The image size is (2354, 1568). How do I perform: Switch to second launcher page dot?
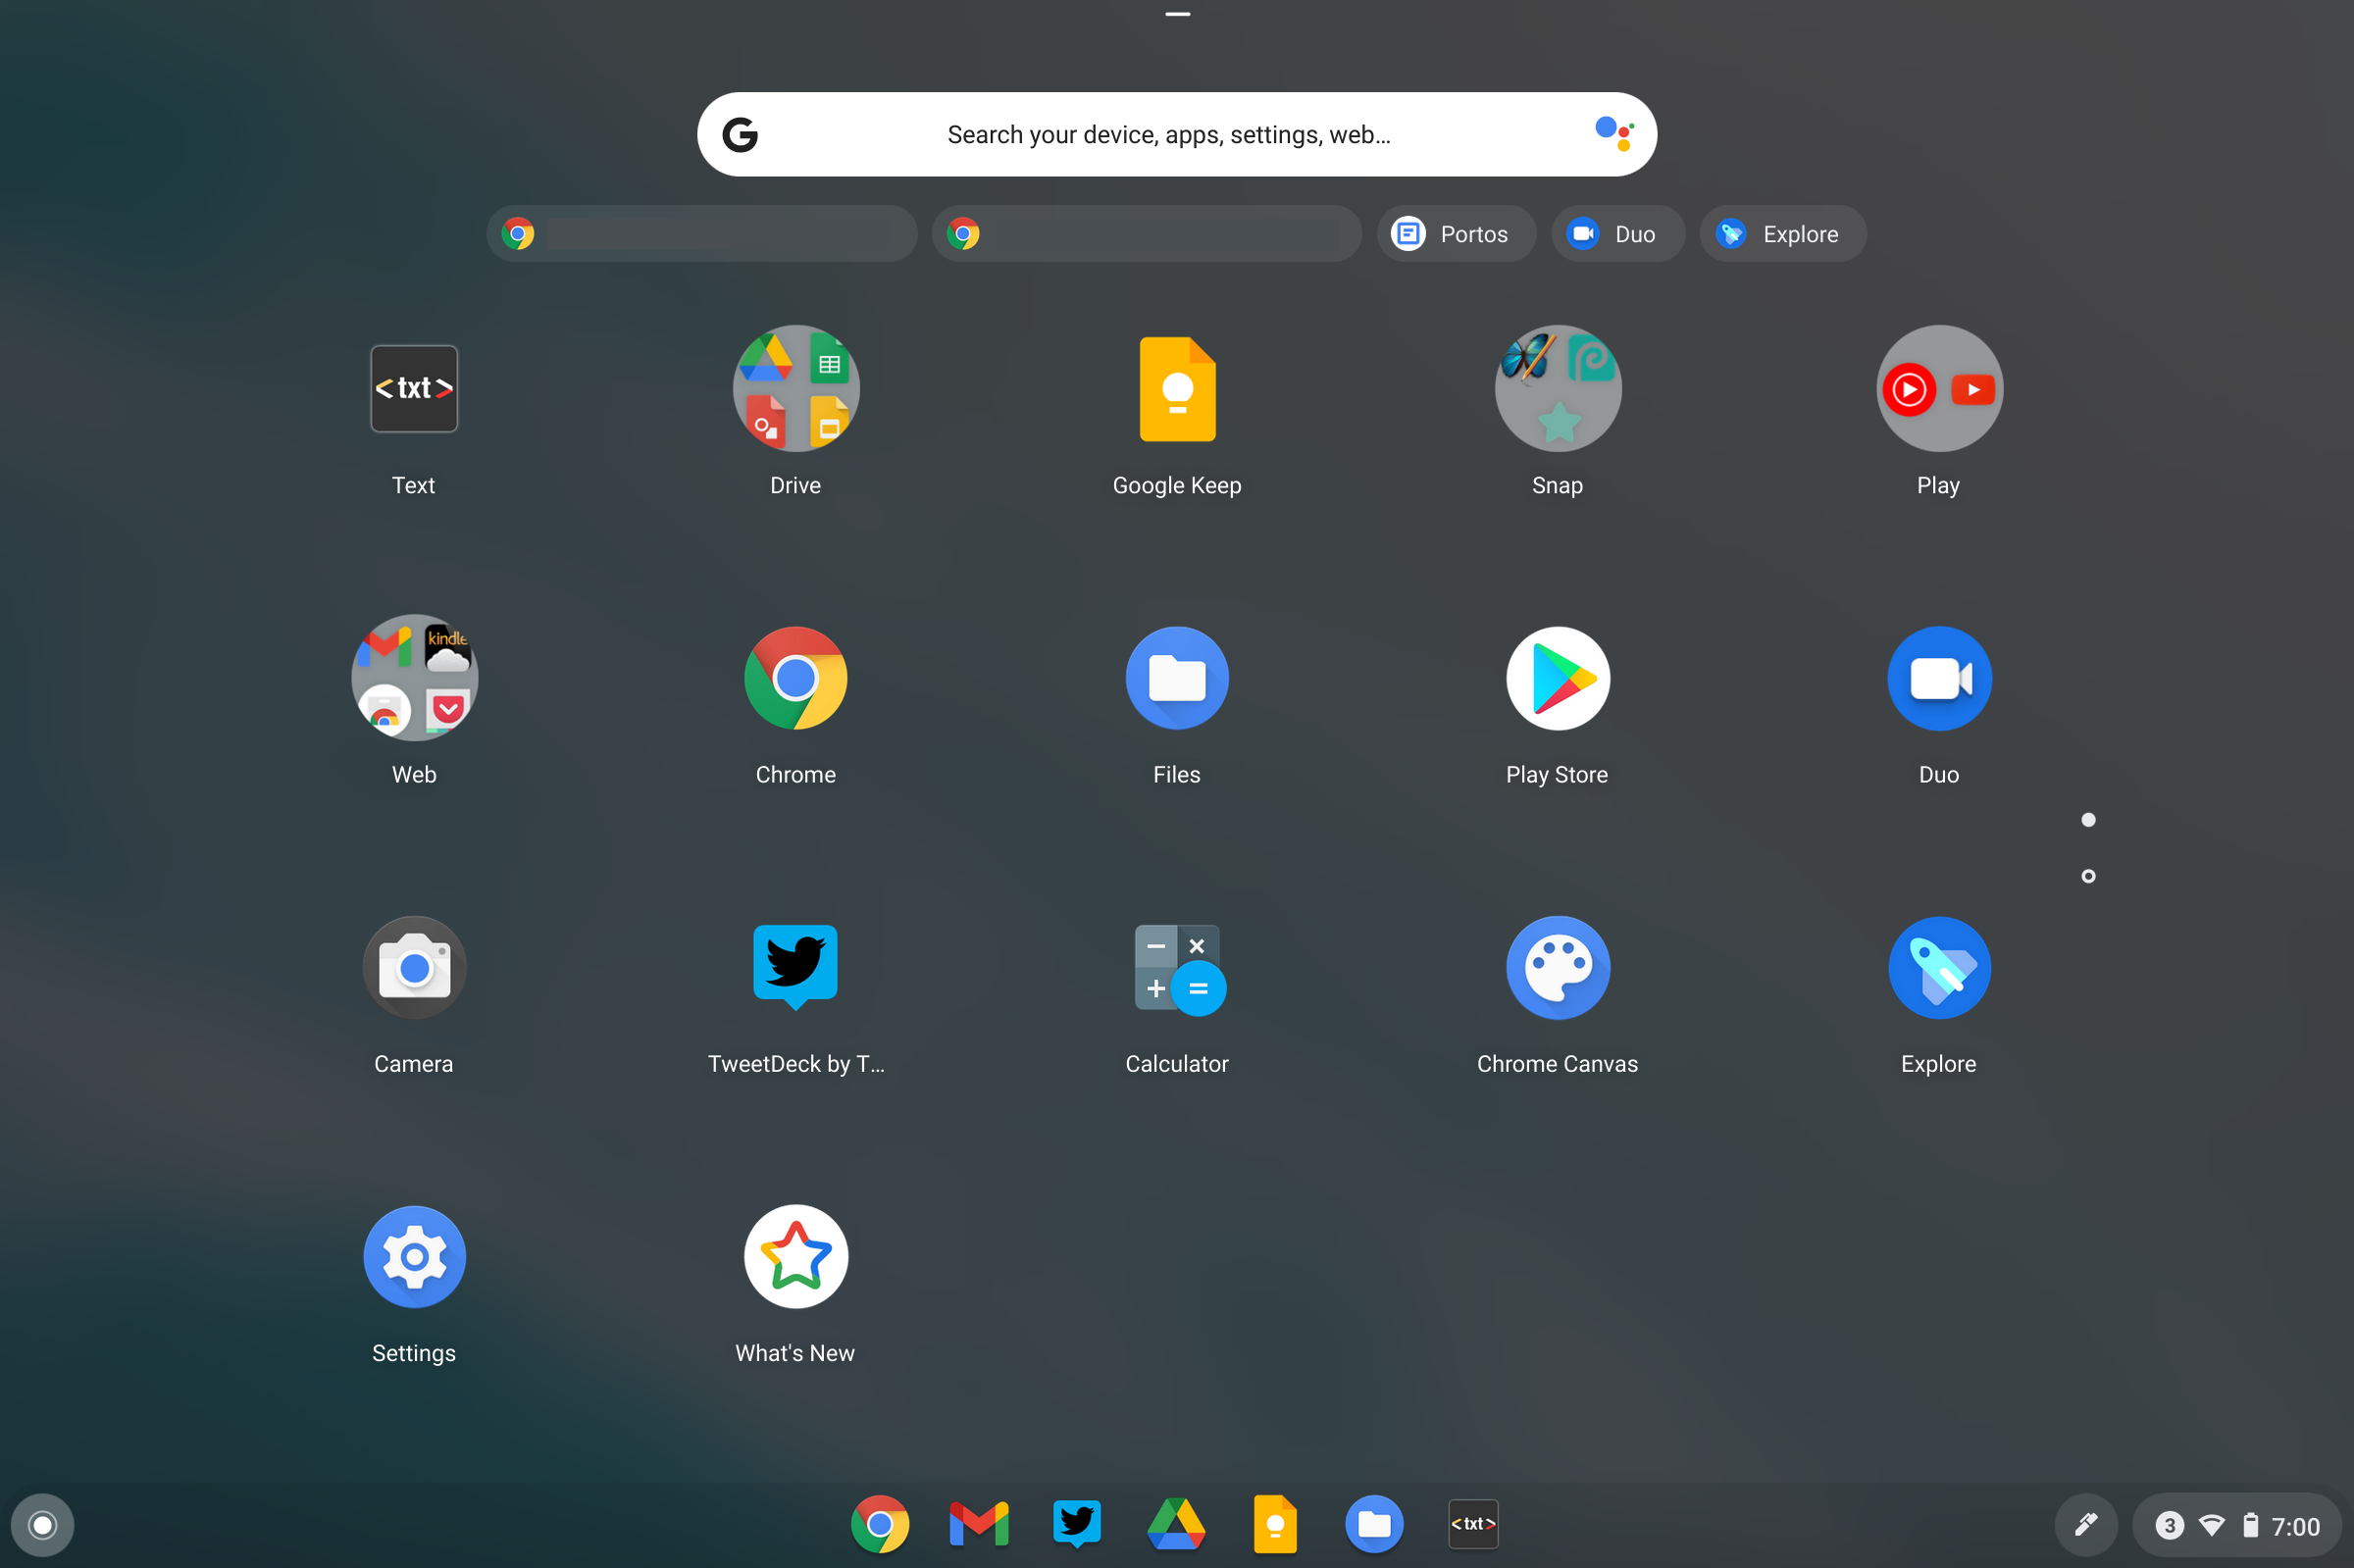(x=2087, y=876)
